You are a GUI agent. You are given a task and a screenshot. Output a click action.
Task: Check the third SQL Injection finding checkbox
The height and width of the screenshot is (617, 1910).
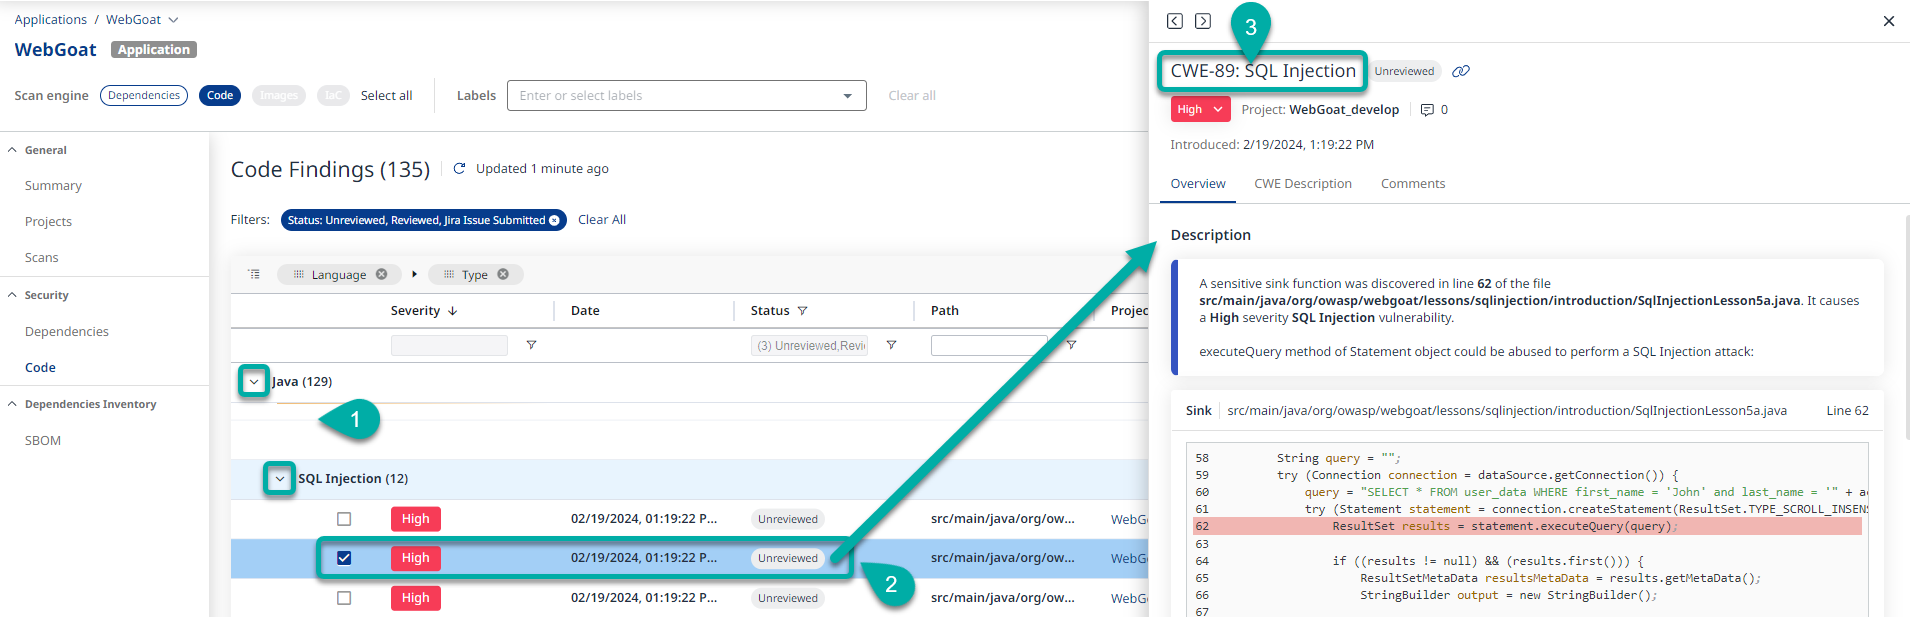click(x=344, y=598)
